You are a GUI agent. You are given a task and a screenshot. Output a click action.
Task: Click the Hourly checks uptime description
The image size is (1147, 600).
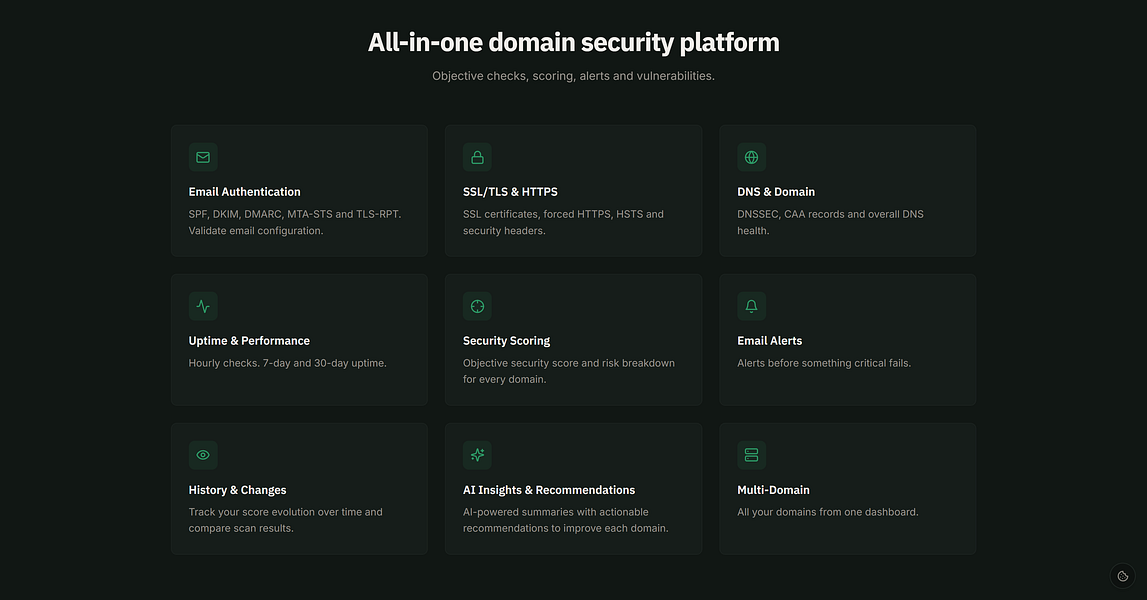(x=287, y=363)
